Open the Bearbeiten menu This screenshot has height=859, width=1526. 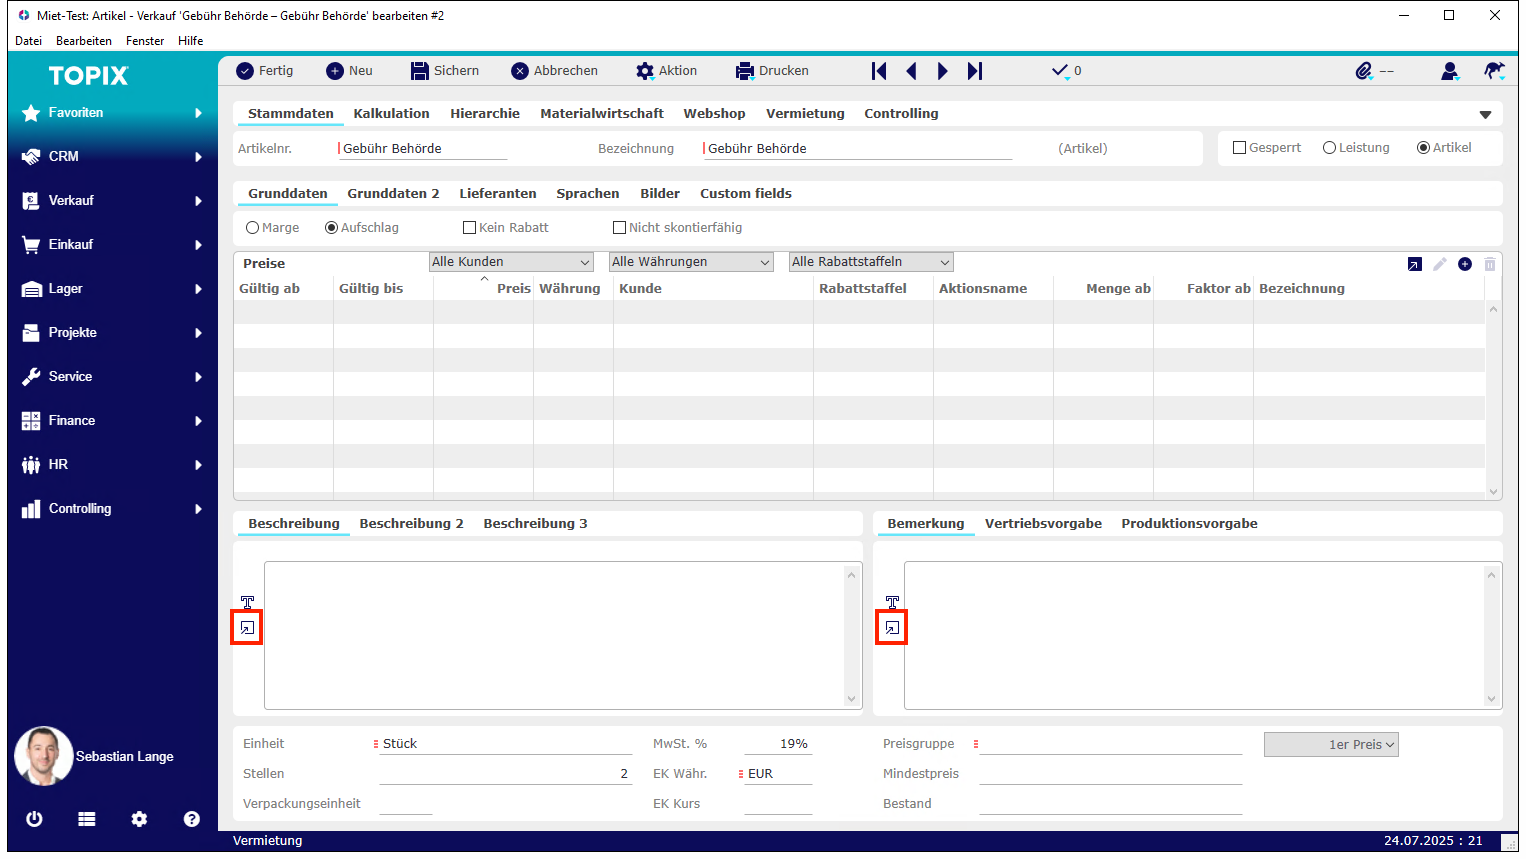point(84,41)
